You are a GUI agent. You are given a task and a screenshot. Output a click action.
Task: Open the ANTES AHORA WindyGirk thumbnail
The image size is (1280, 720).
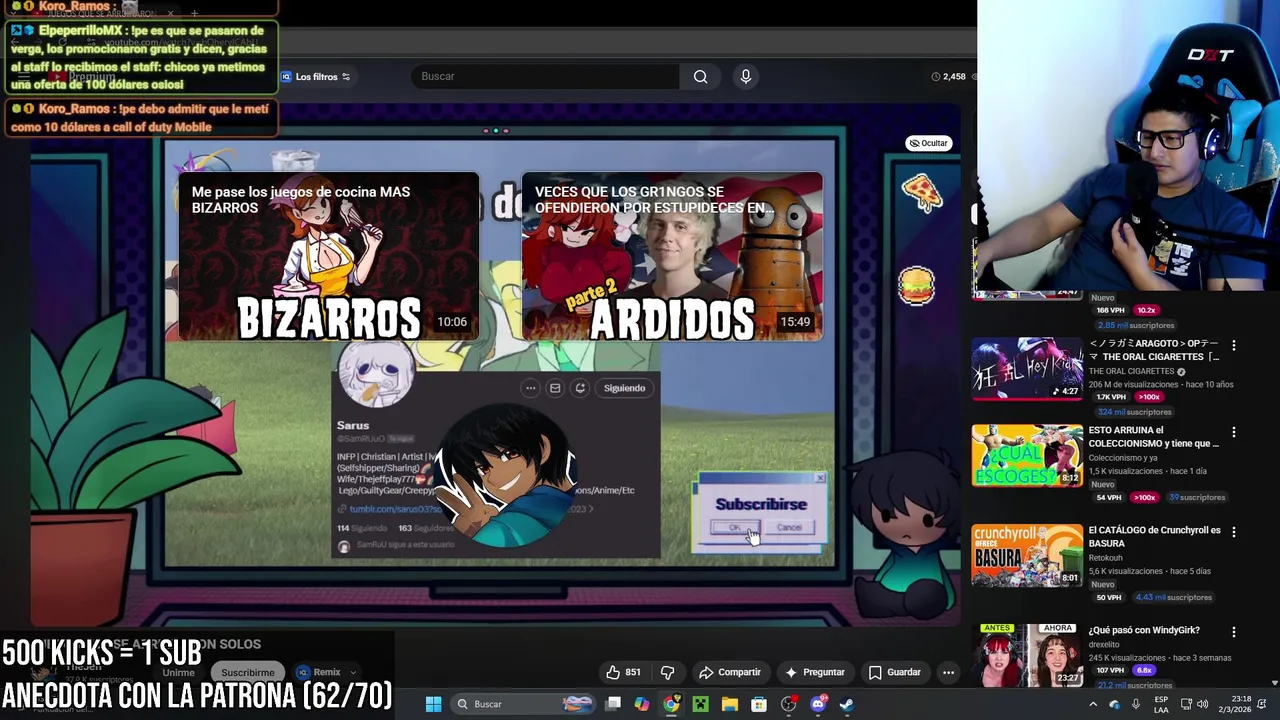click(1027, 655)
